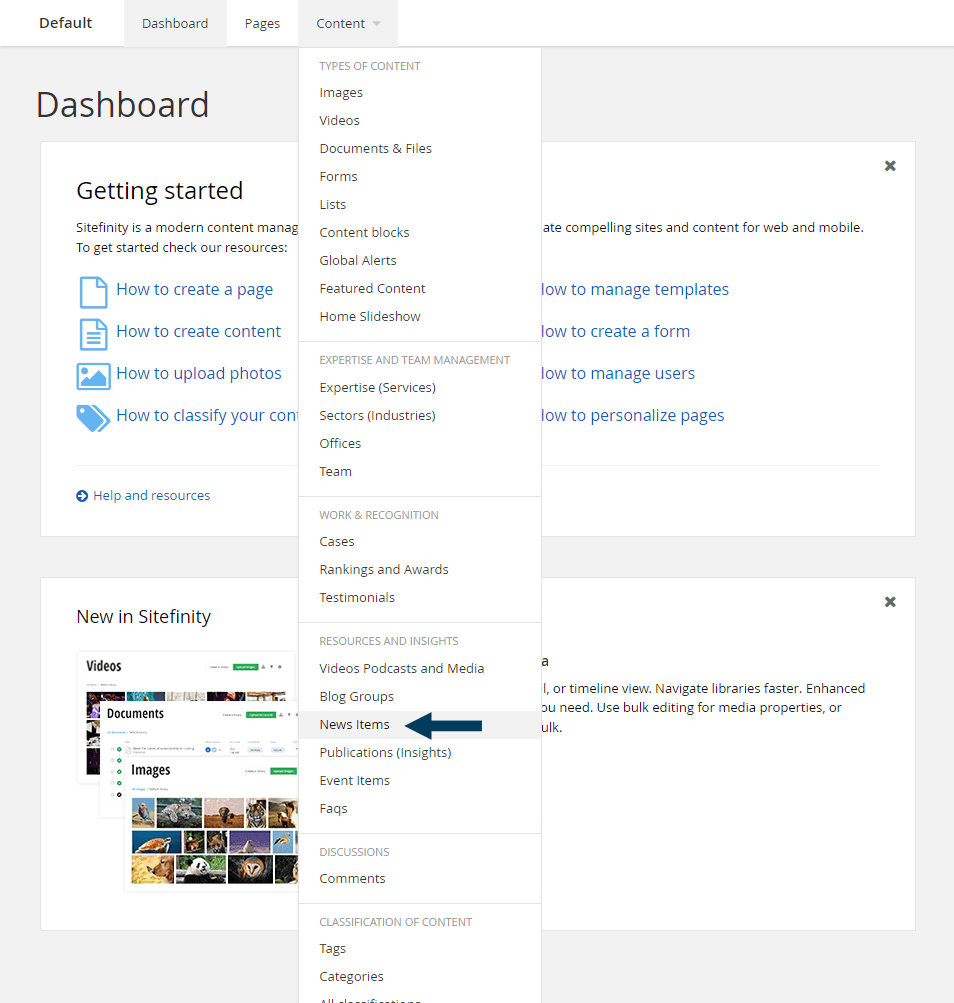Select Sectors (Industries) menu item
This screenshot has width=954, height=1003.
point(378,416)
